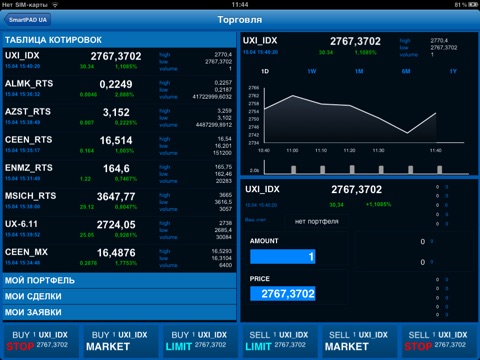The width and height of the screenshot is (480, 360).
Task: Tap the battery icon in status bar
Action: pyautogui.click(x=473, y=5)
